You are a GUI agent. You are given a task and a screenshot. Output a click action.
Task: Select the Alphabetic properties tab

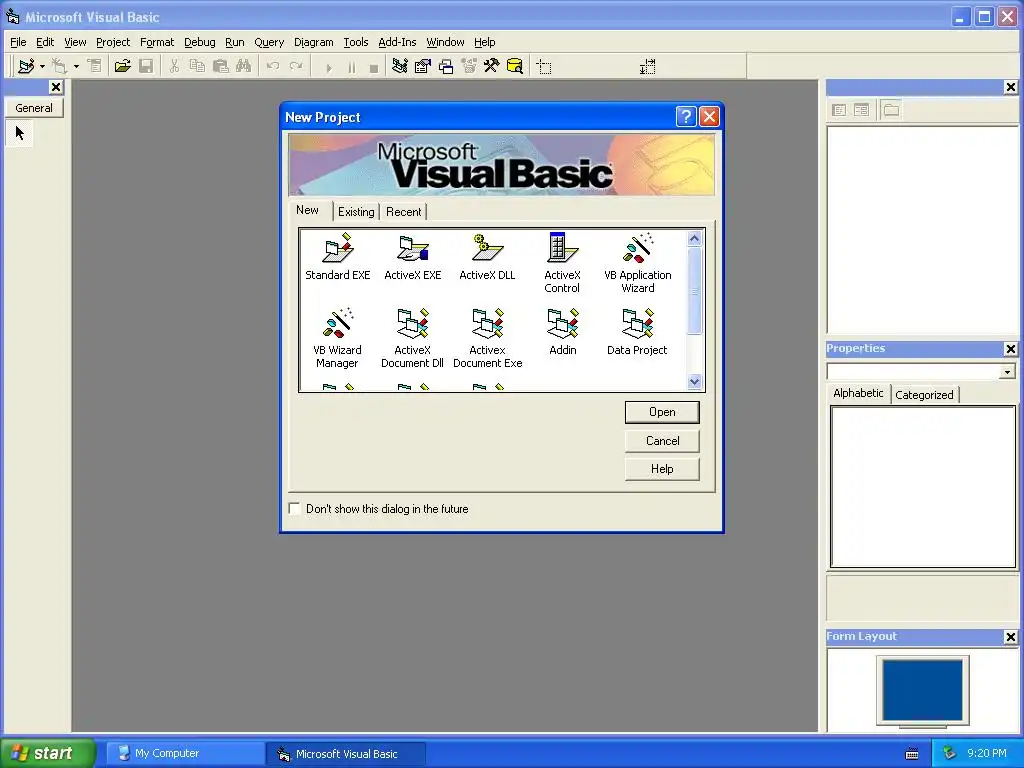[x=858, y=393]
